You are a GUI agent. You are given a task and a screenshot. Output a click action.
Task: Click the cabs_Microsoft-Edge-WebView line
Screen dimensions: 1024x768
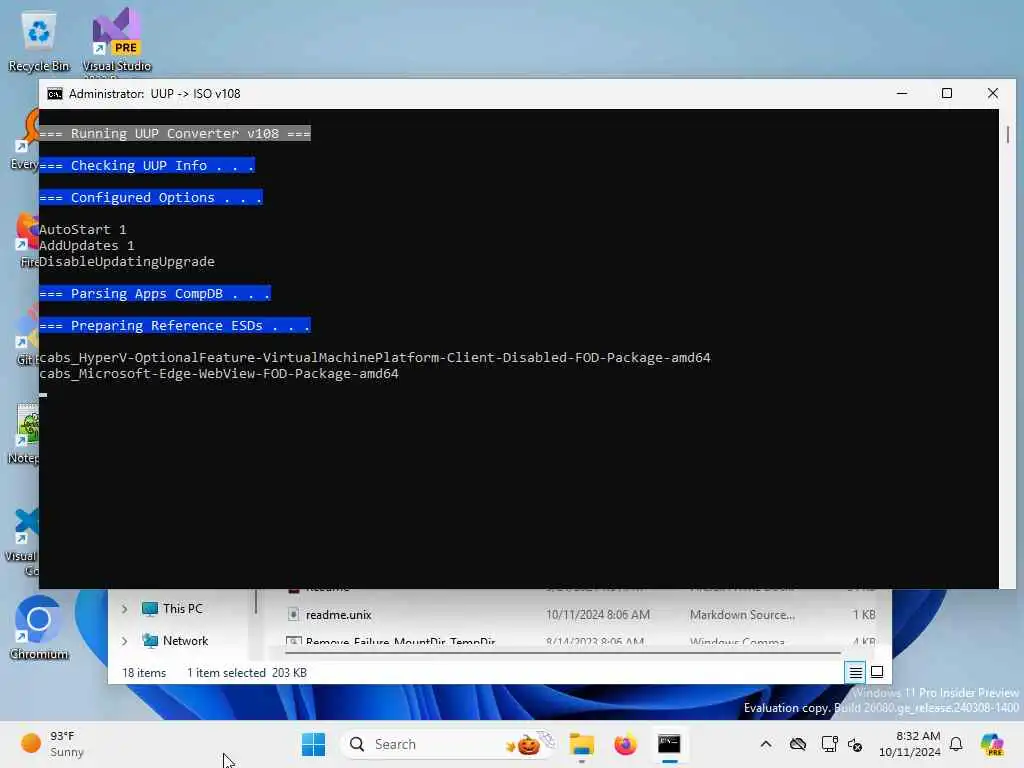[219, 374]
